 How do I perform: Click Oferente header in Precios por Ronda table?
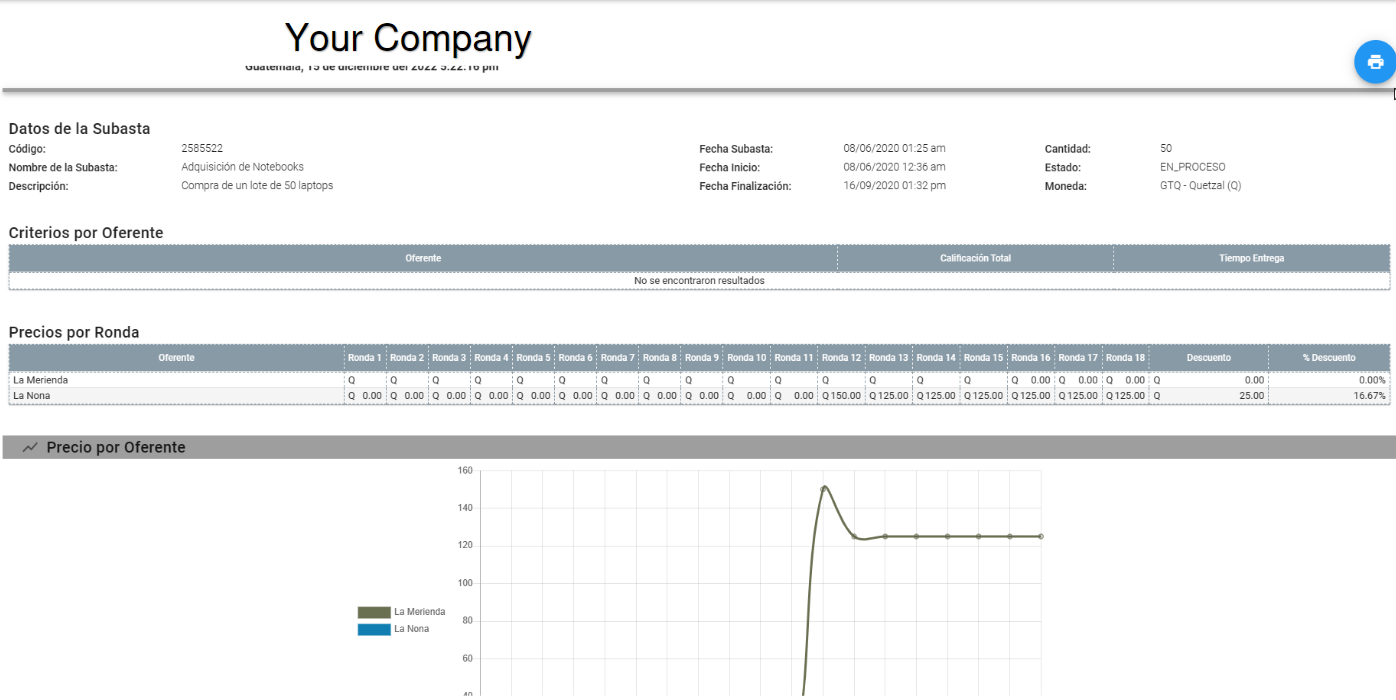click(x=176, y=358)
